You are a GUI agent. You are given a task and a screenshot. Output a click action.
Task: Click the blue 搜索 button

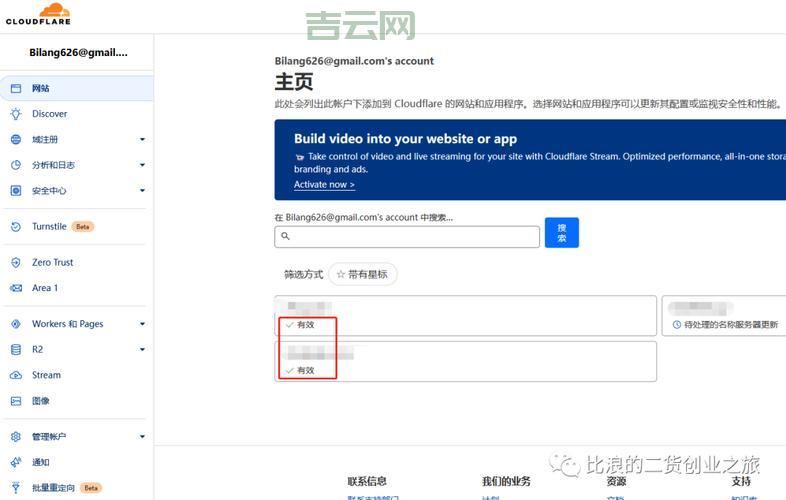coord(561,233)
